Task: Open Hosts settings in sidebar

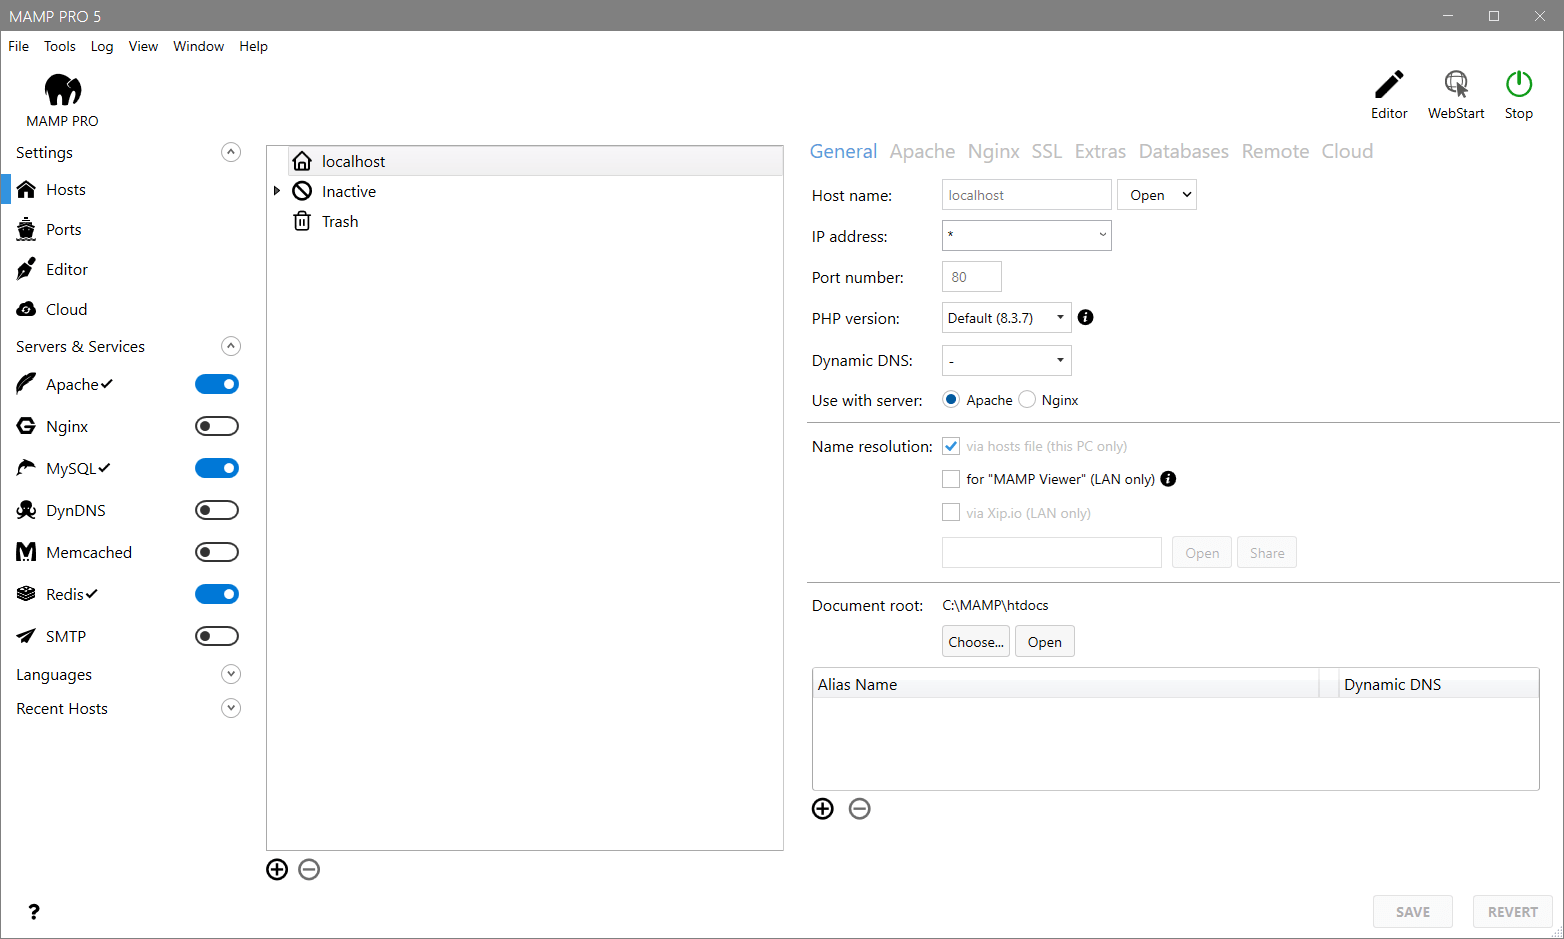Action: tap(66, 190)
